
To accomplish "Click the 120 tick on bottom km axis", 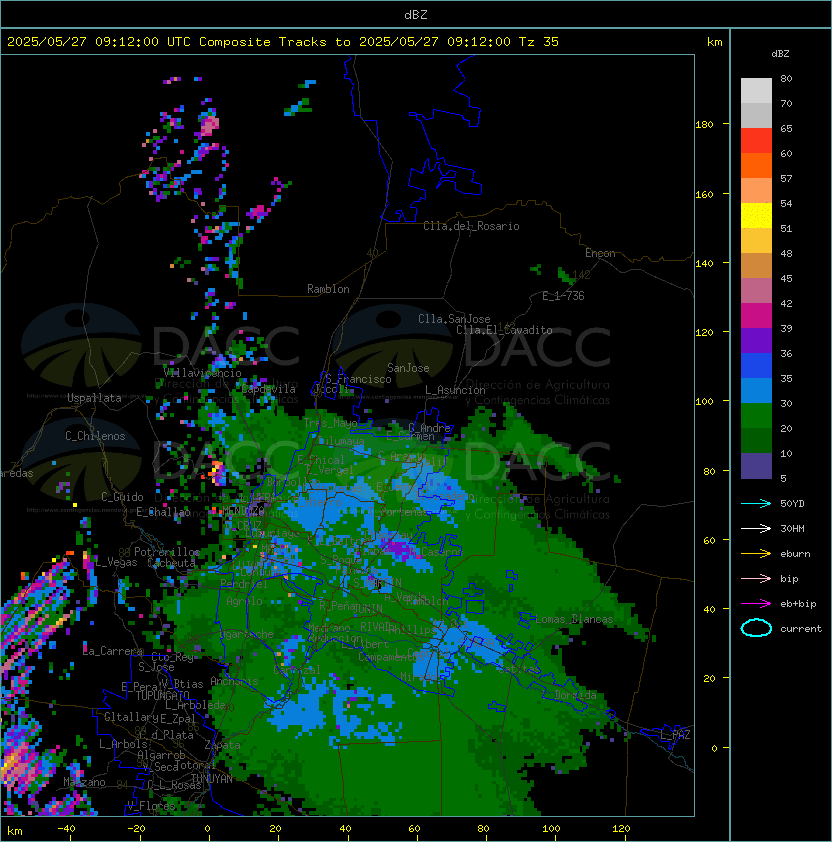I will click(x=621, y=829).
